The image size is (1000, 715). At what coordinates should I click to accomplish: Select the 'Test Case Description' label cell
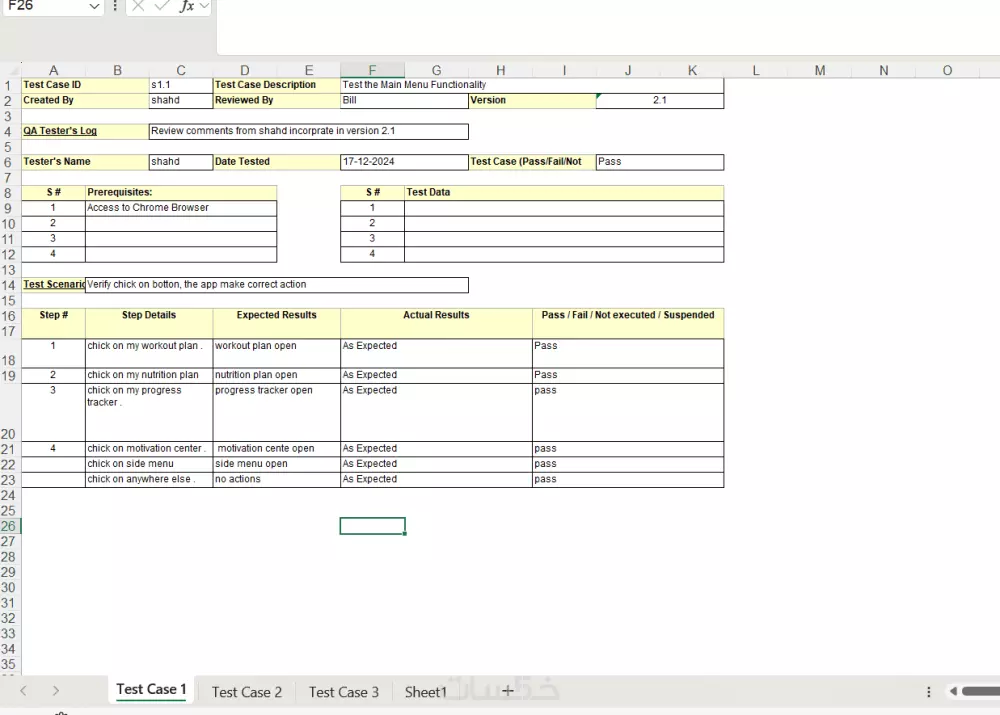click(x=277, y=85)
